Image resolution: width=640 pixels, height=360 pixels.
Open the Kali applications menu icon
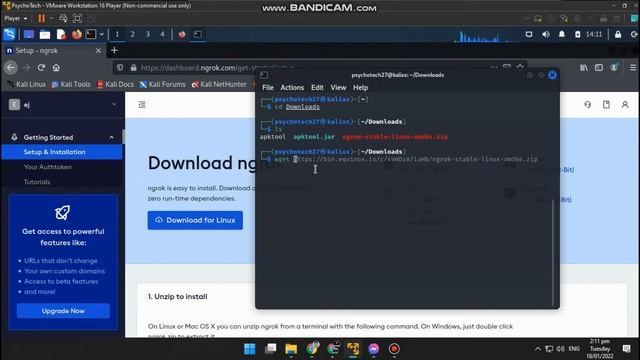(x=9, y=34)
